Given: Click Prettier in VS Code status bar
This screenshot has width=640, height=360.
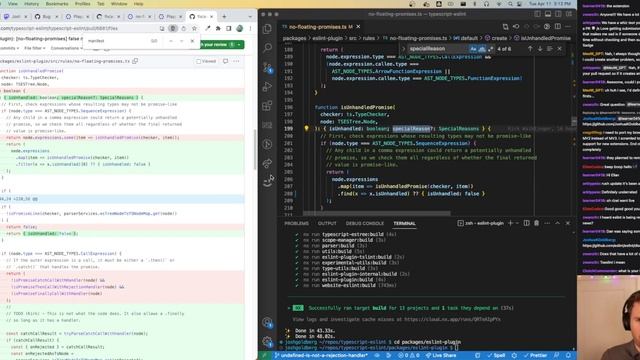Looking at the screenshot, I should (536, 356).
